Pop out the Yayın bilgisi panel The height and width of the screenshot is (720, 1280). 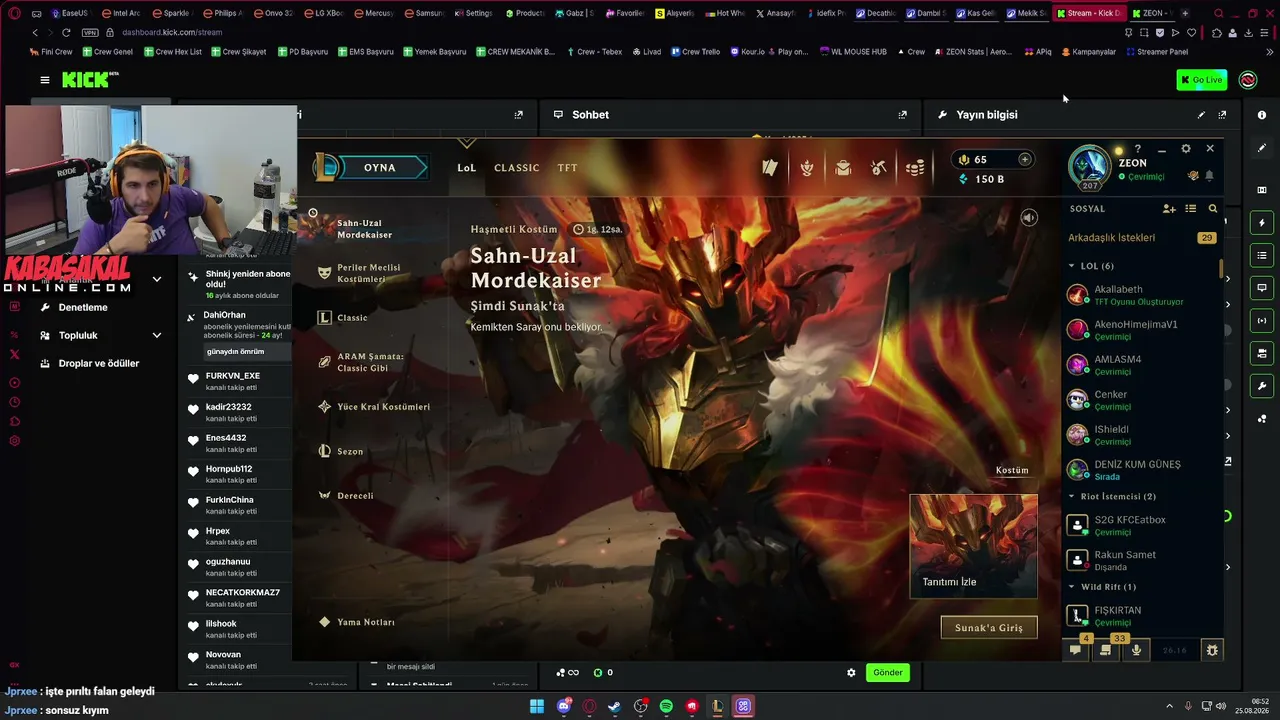click(1222, 115)
